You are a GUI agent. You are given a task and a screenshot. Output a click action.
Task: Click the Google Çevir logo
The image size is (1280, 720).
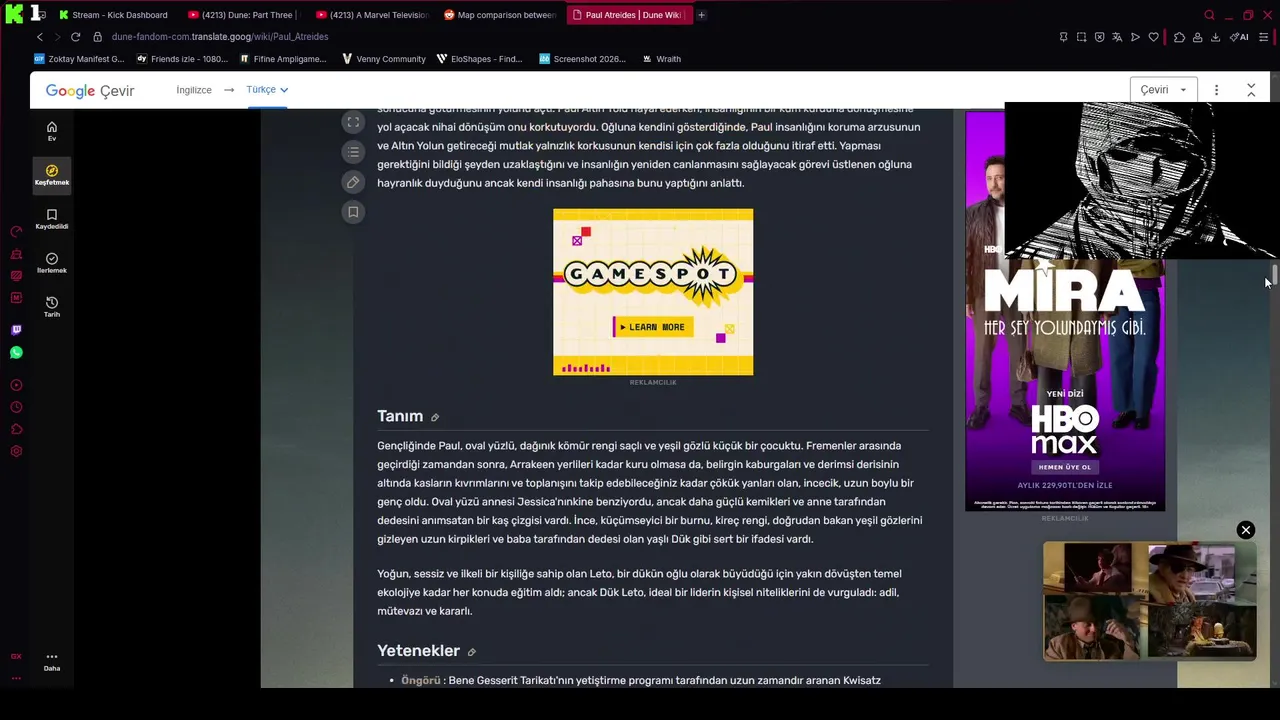tap(90, 91)
